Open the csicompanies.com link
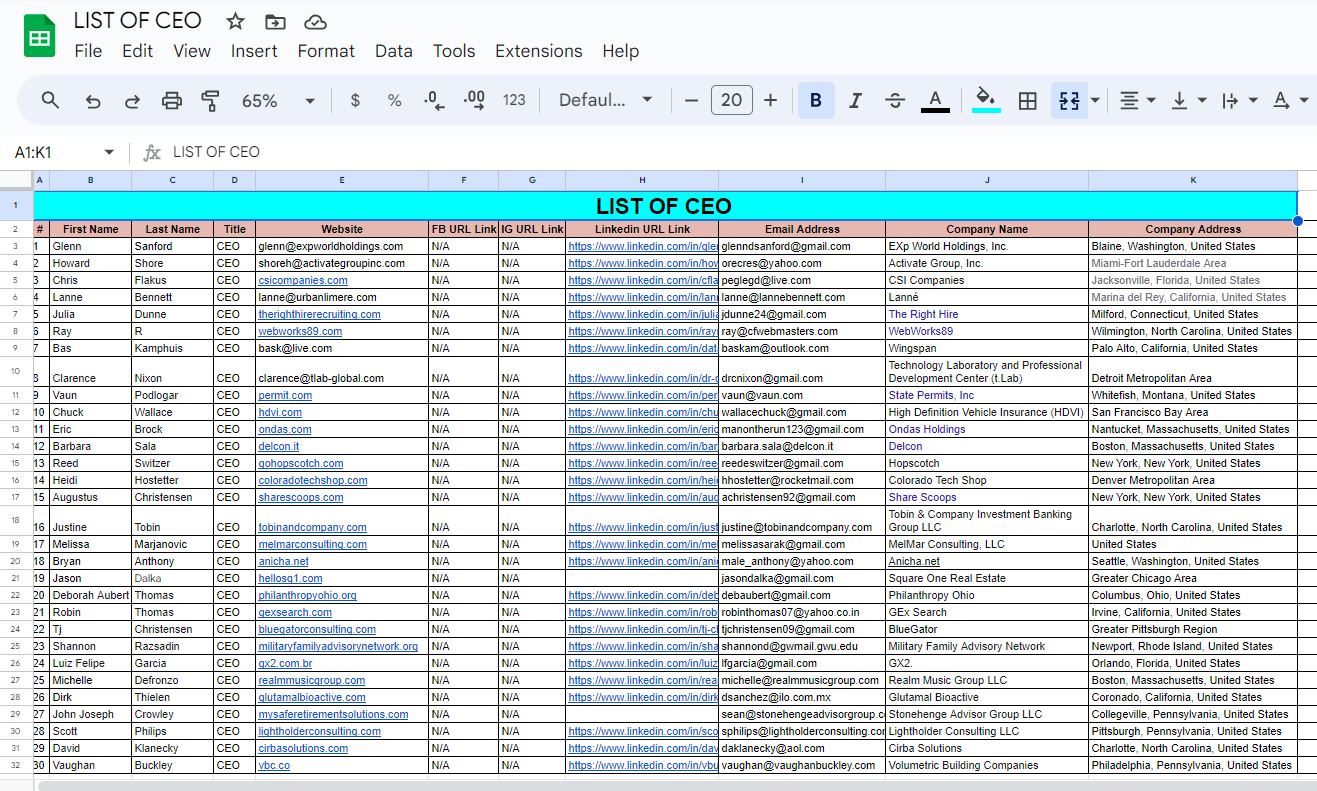The width and height of the screenshot is (1317, 791). 303,280
